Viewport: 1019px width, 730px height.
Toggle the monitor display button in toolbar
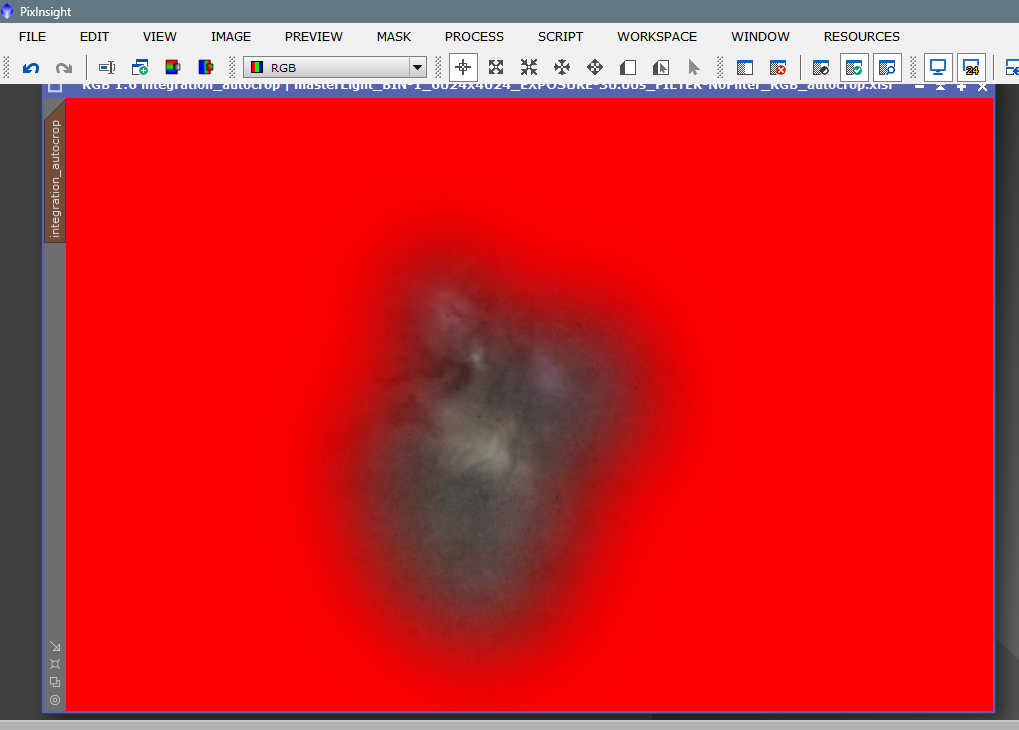pos(938,68)
